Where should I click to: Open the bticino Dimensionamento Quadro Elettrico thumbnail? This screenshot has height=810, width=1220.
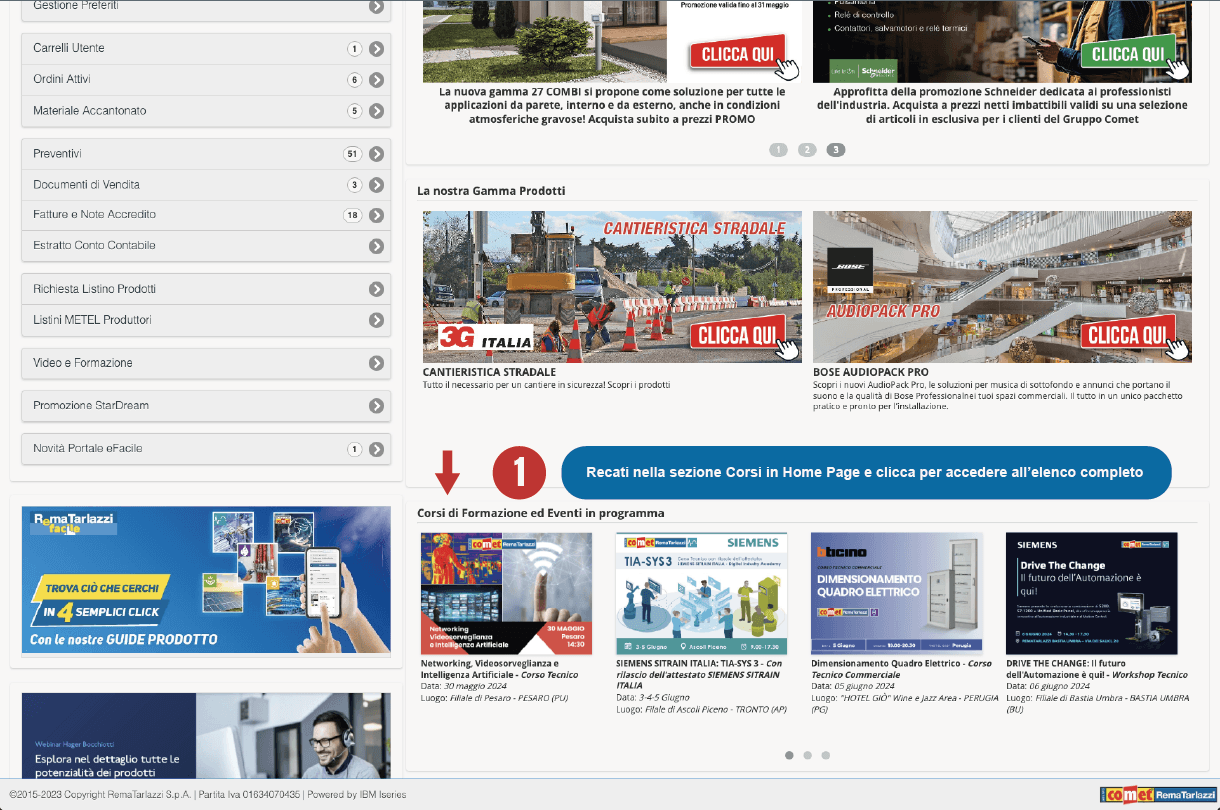(x=897, y=594)
